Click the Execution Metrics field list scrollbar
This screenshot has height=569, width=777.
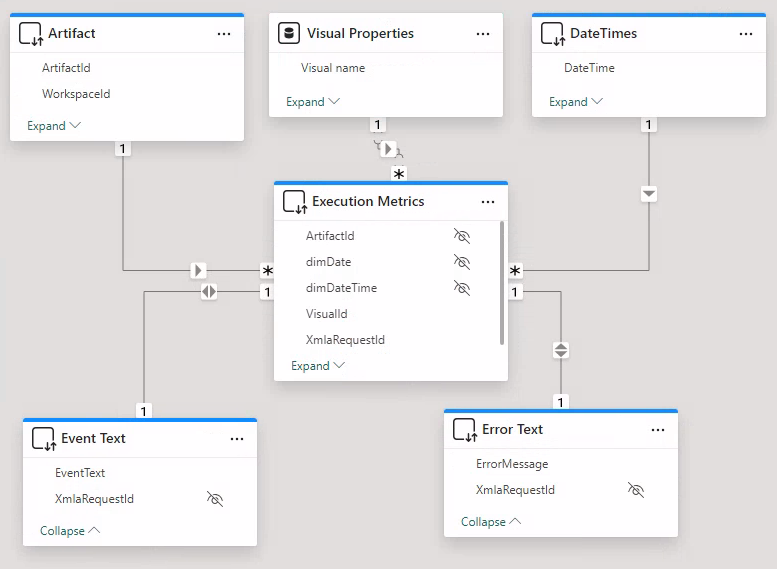click(x=502, y=282)
